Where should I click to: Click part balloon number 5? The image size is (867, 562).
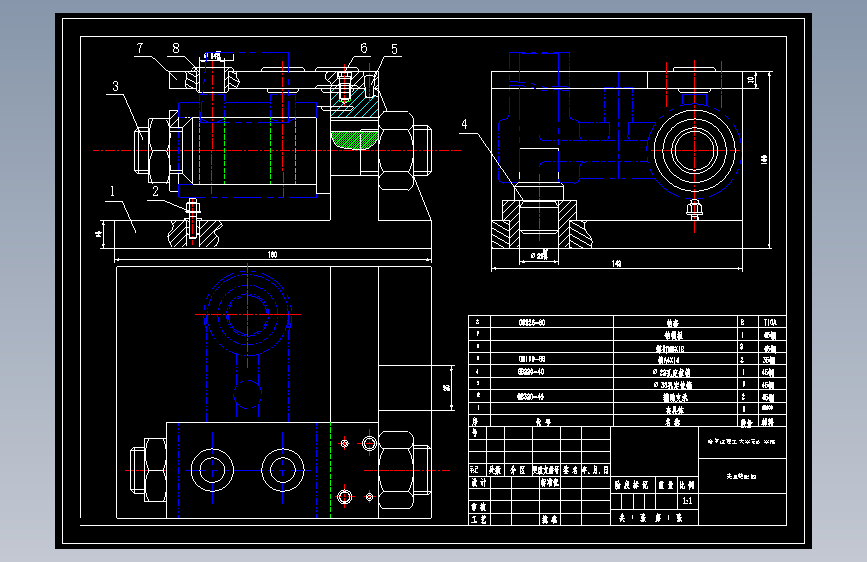[394, 50]
